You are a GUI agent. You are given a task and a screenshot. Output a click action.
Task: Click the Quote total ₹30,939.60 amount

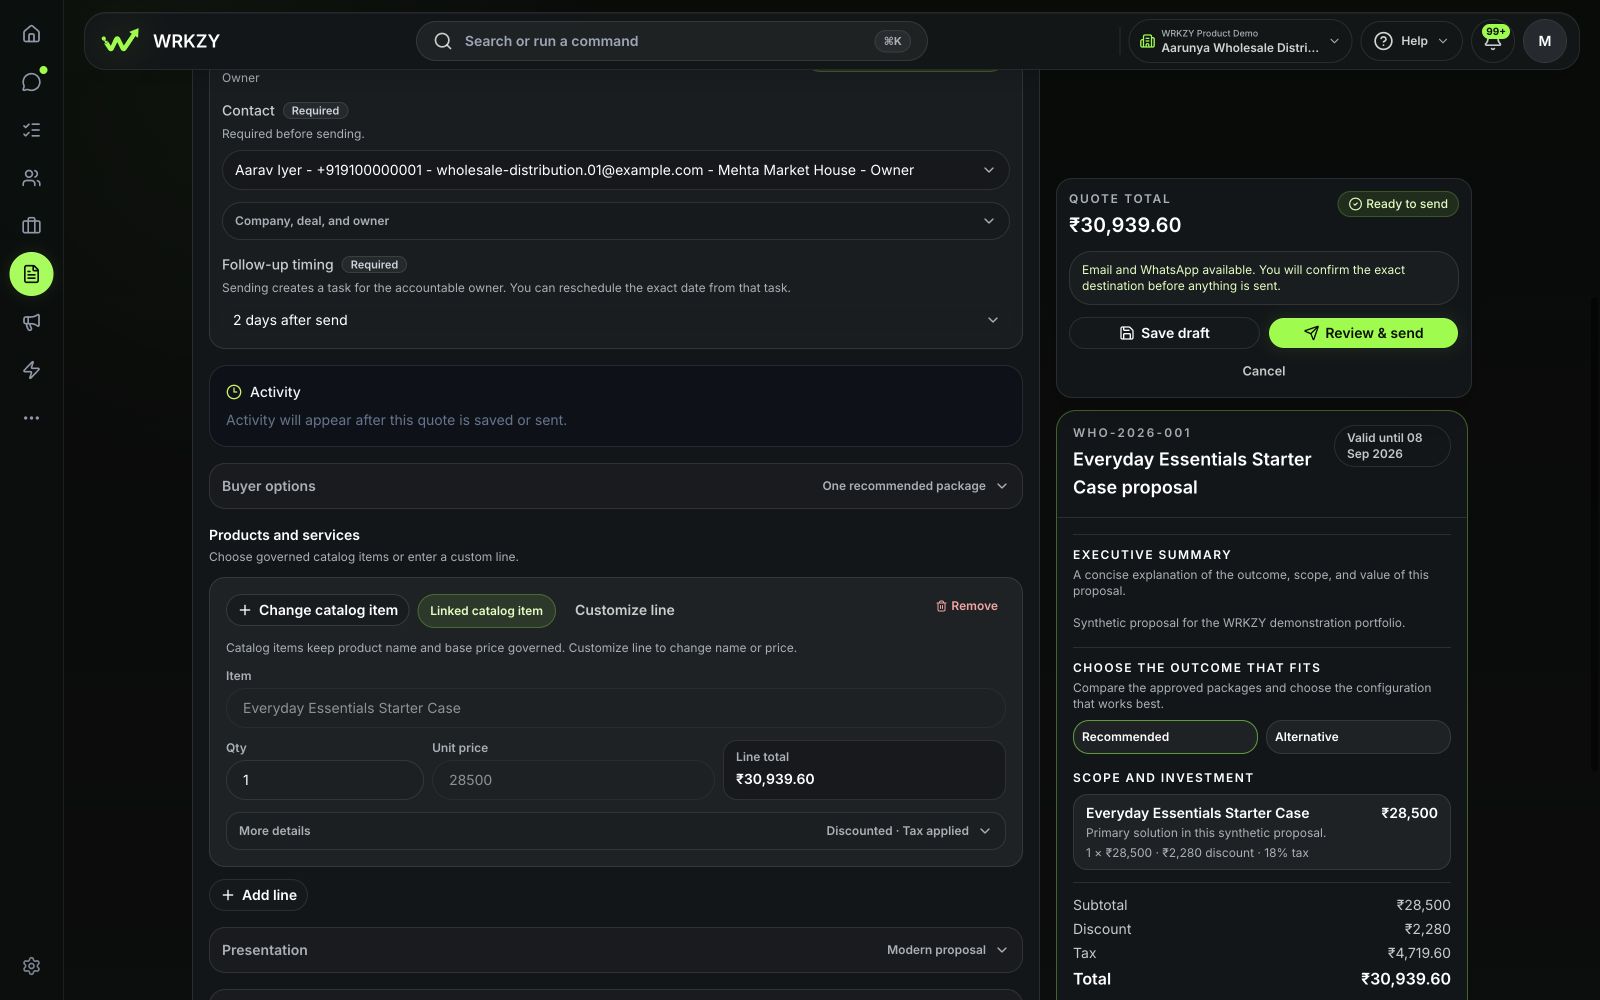(x=1125, y=225)
